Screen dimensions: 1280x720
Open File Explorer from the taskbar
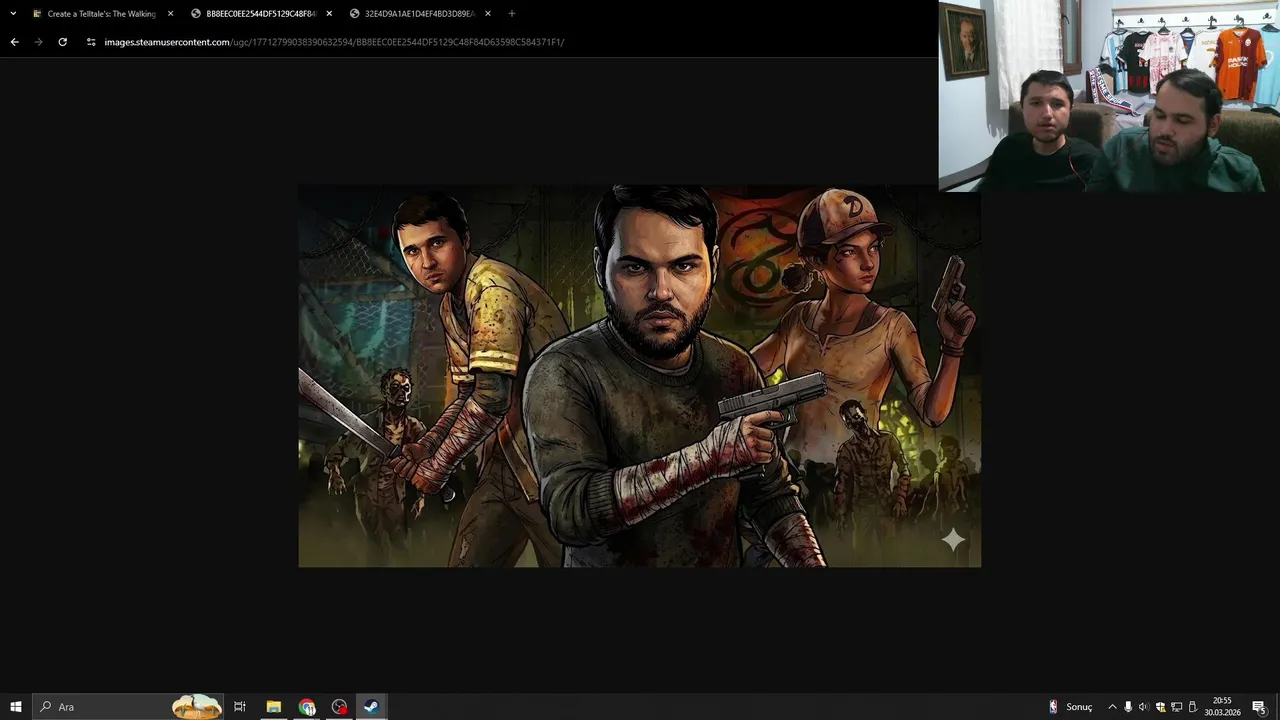[x=273, y=707]
